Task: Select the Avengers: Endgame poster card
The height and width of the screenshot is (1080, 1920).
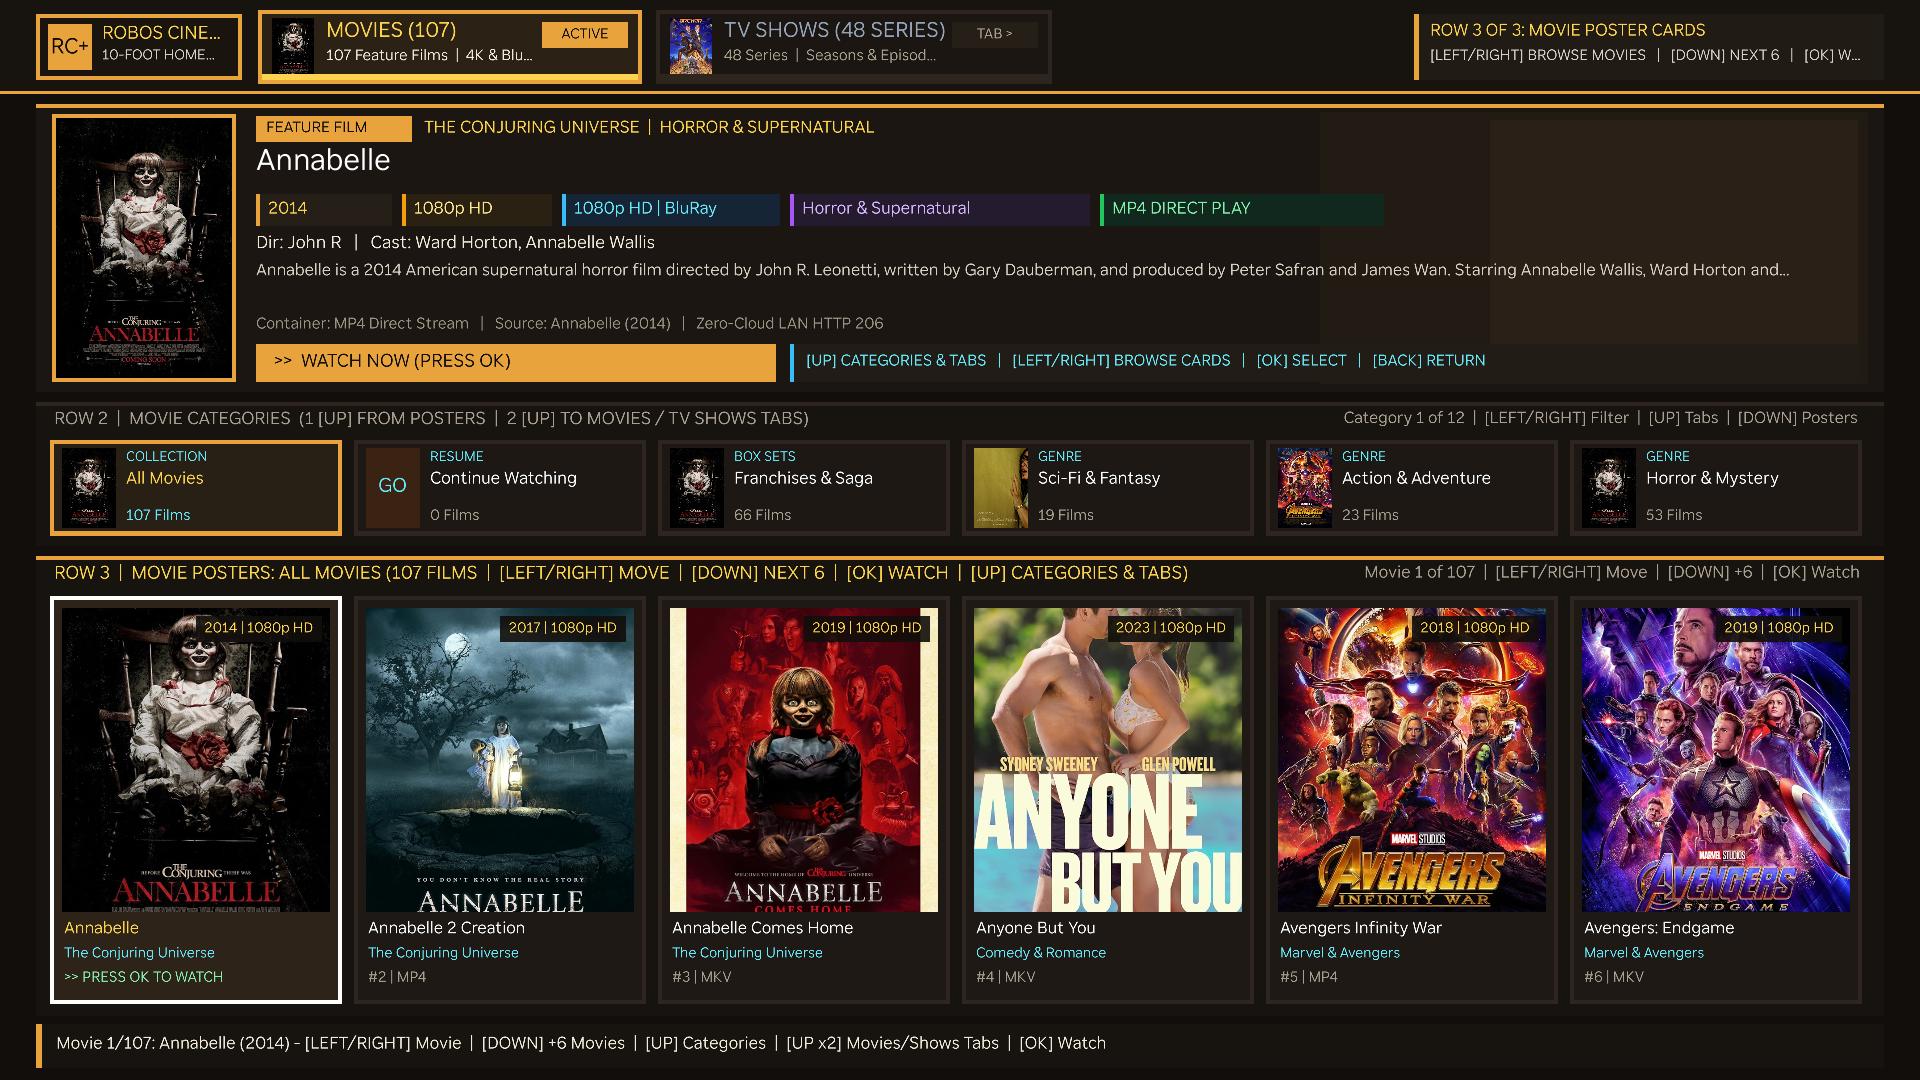Action: tap(1716, 800)
